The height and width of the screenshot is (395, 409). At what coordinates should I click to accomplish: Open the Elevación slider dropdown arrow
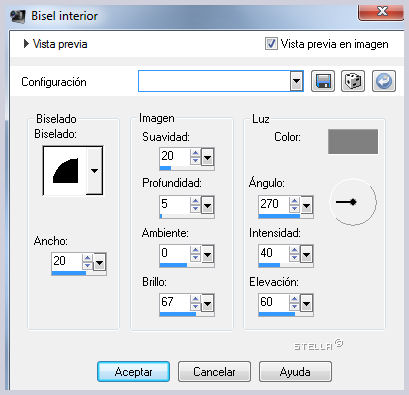pyautogui.click(x=306, y=304)
